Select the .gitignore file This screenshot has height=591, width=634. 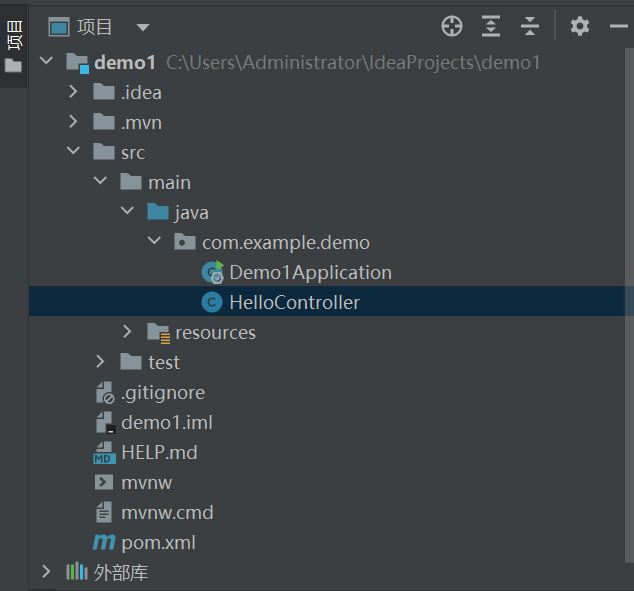pos(162,393)
